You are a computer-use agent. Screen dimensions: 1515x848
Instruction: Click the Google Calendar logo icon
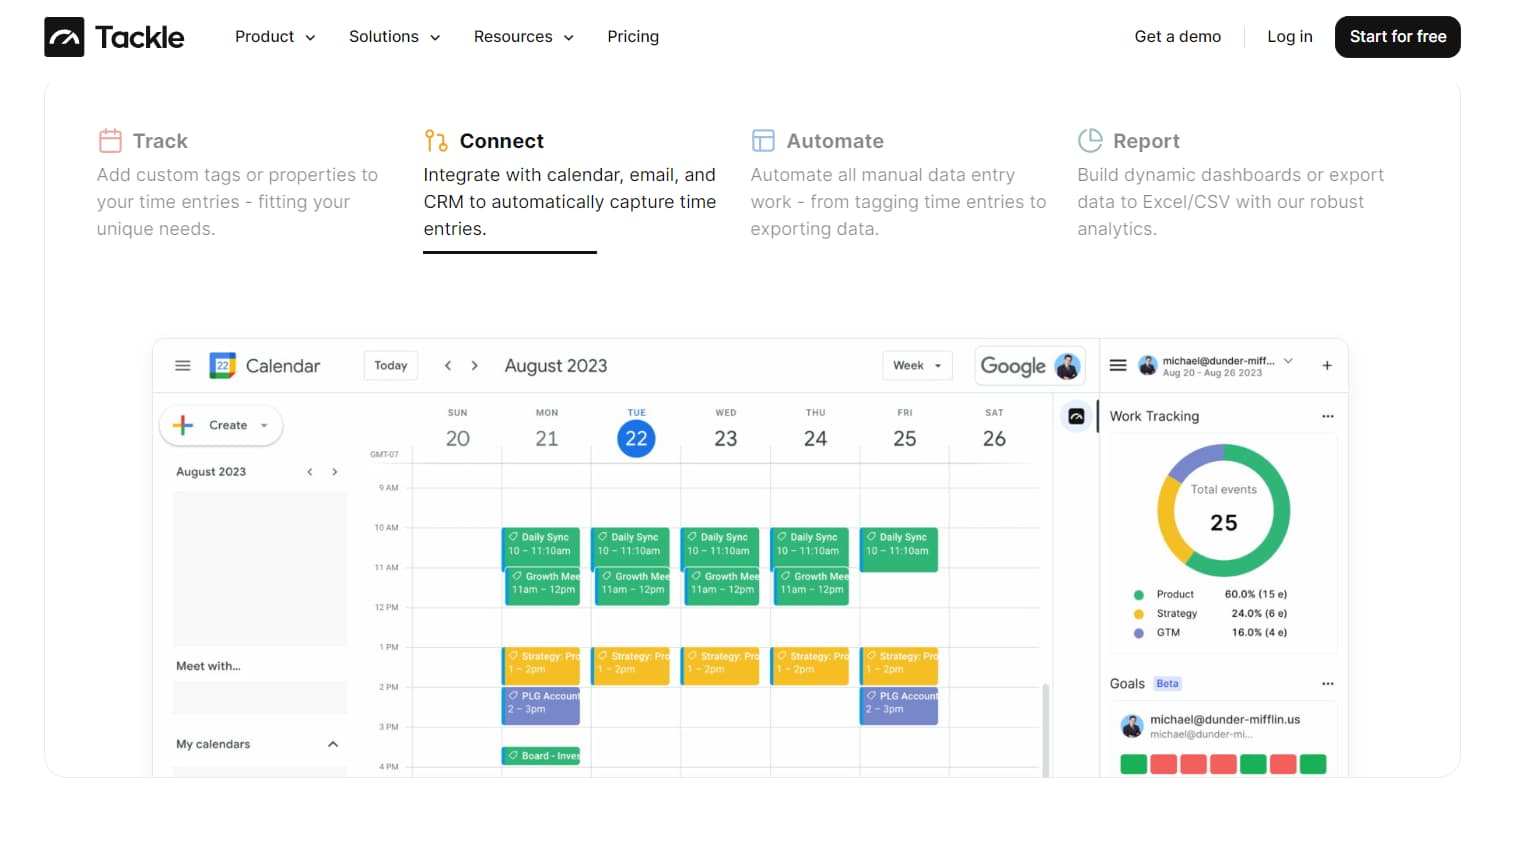click(x=222, y=365)
